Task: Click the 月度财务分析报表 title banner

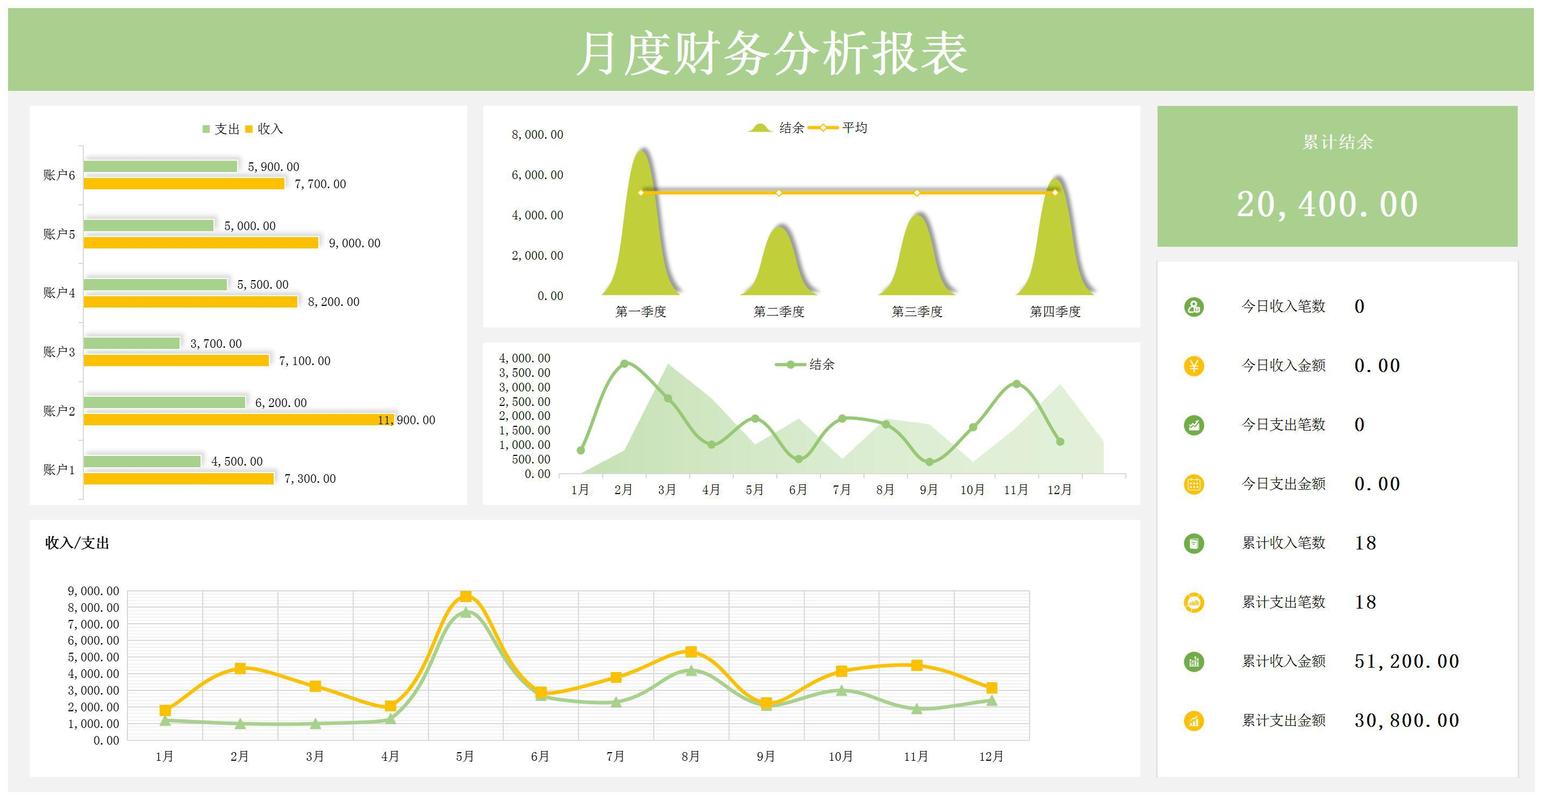Action: point(770,52)
